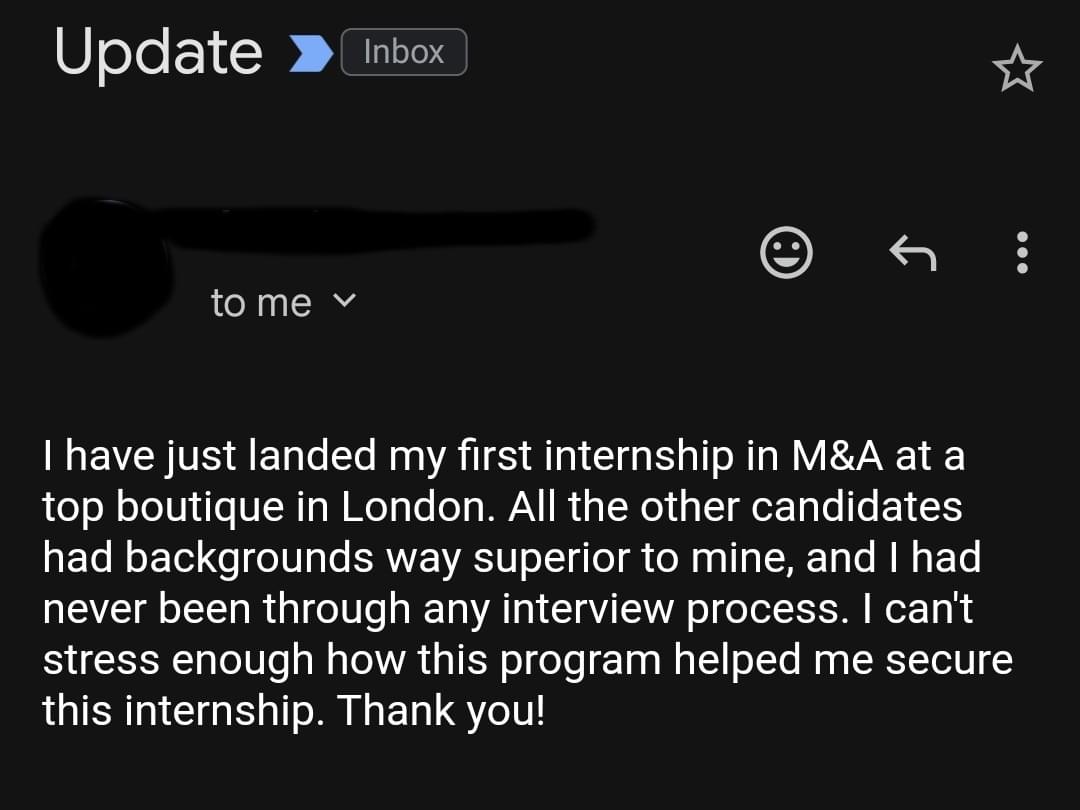The width and height of the screenshot is (1080, 810).
Task: Open the sender's redacted profile picture
Action: (105, 265)
